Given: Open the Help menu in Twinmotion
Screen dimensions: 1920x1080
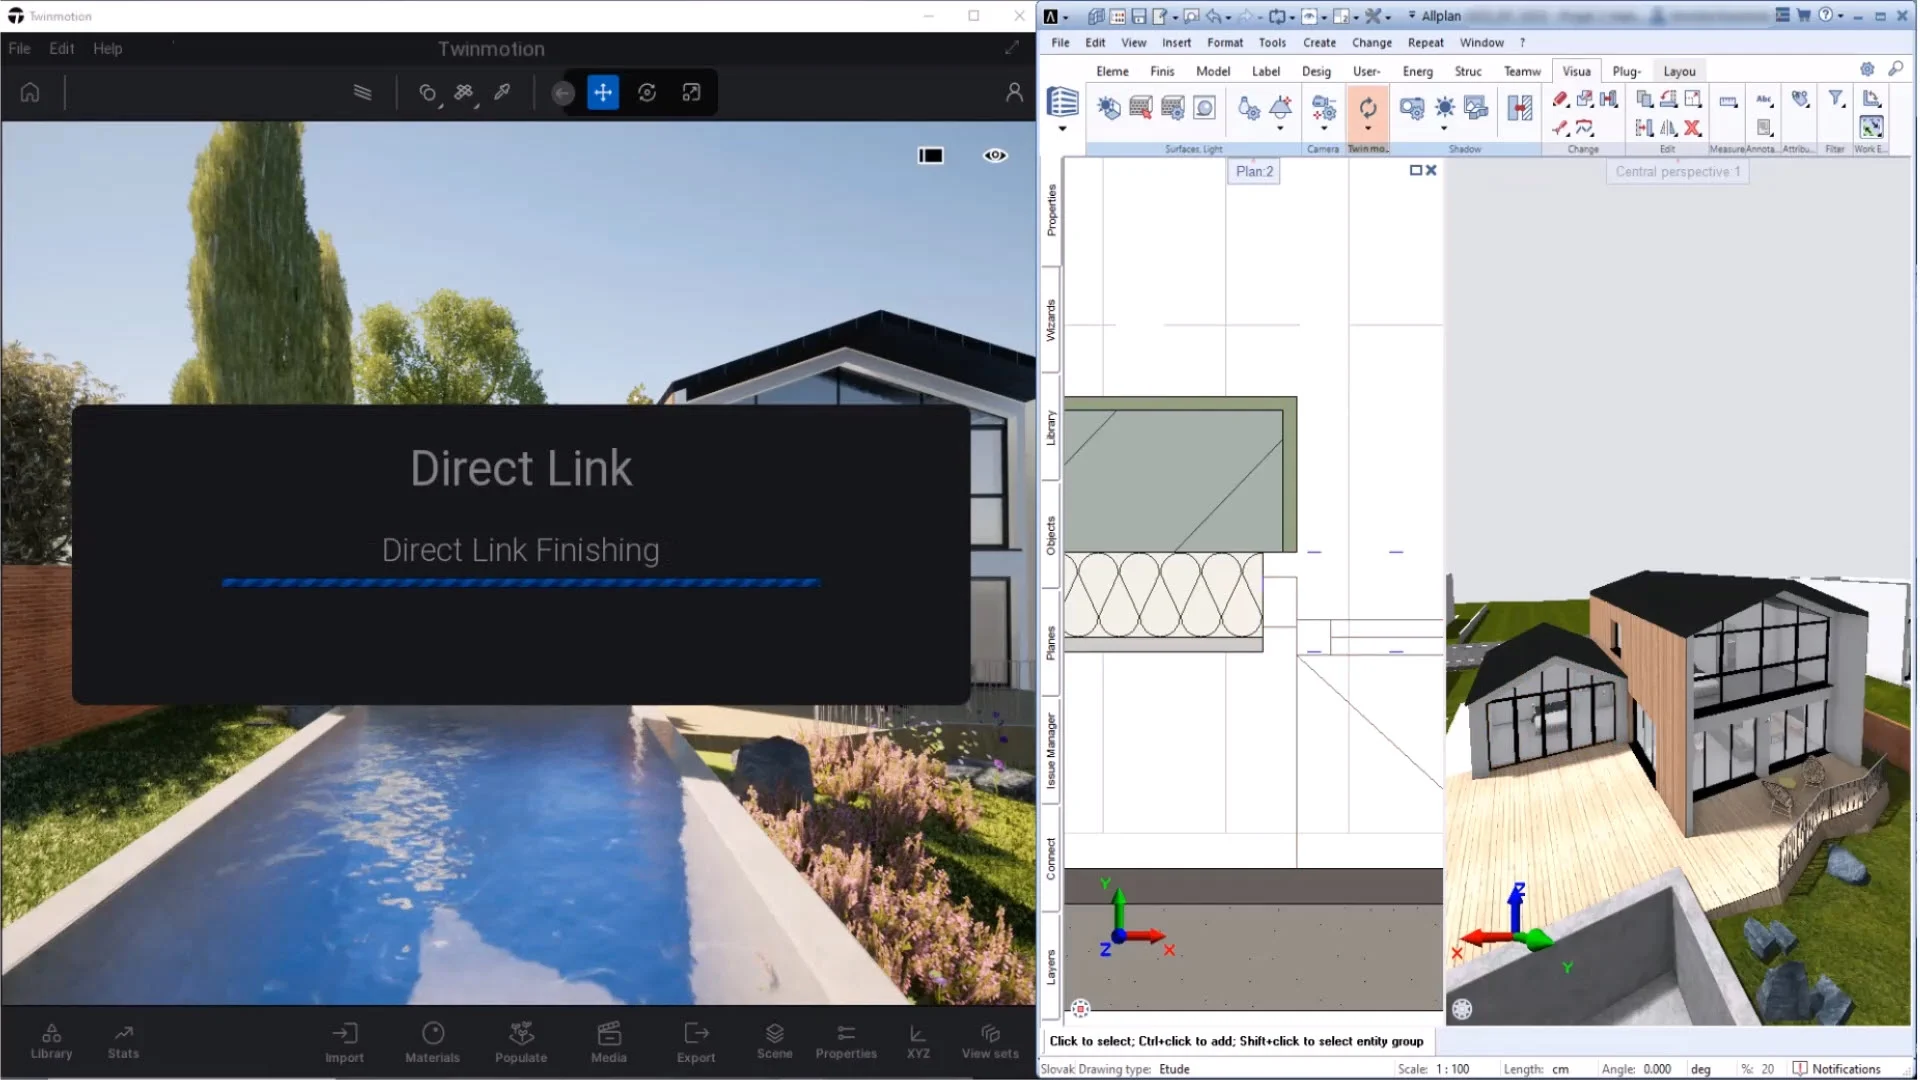Looking at the screenshot, I should tap(107, 48).
